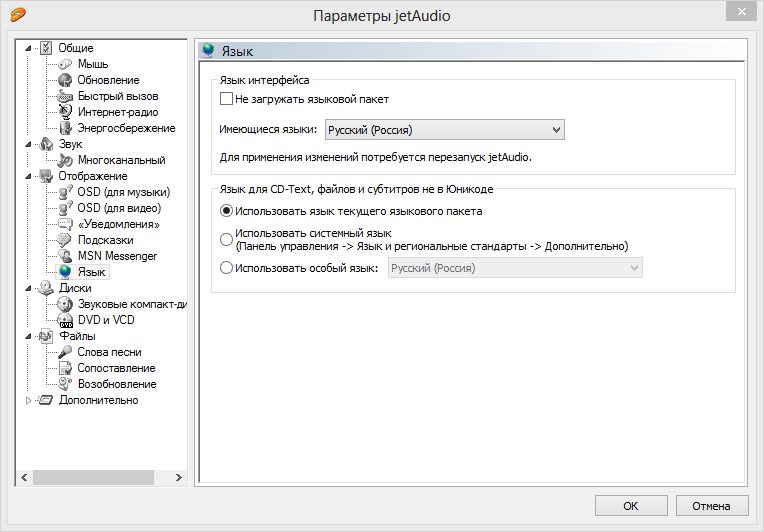The width and height of the screenshot is (764, 532).
Task: Click the icon beside OSD (для музыки)
Action: 65,192
